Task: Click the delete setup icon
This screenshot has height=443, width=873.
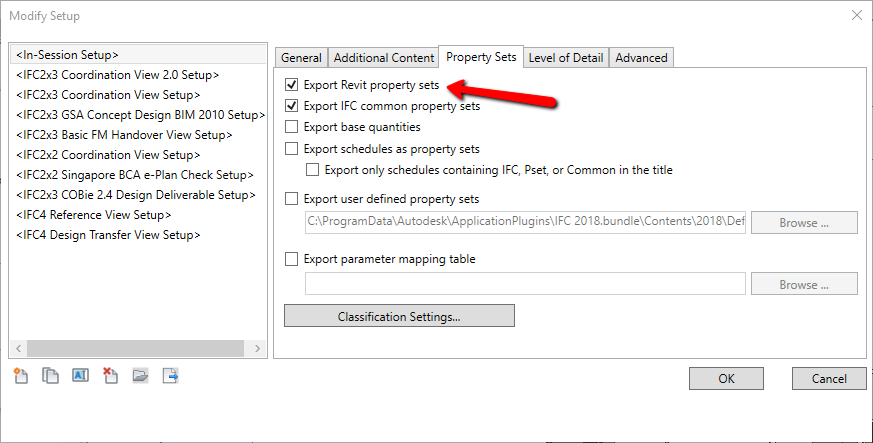Action: (x=110, y=376)
